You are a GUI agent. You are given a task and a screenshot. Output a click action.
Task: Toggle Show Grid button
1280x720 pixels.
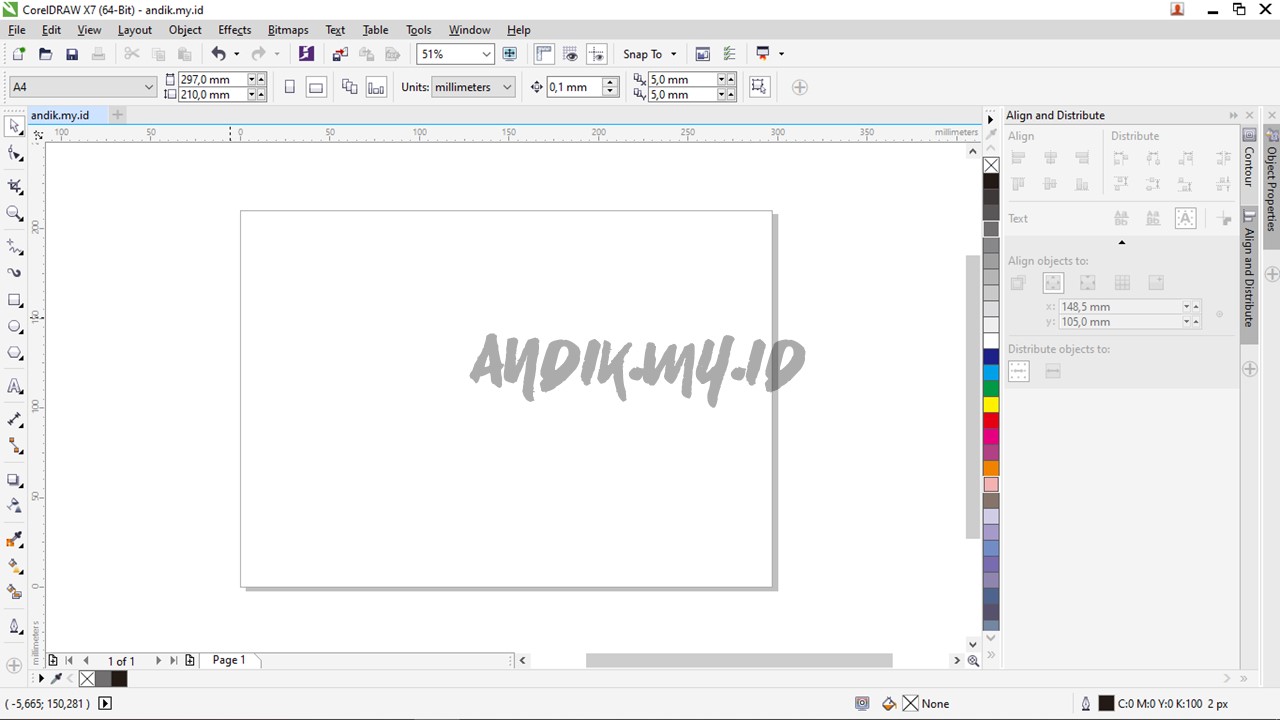point(570,54)
